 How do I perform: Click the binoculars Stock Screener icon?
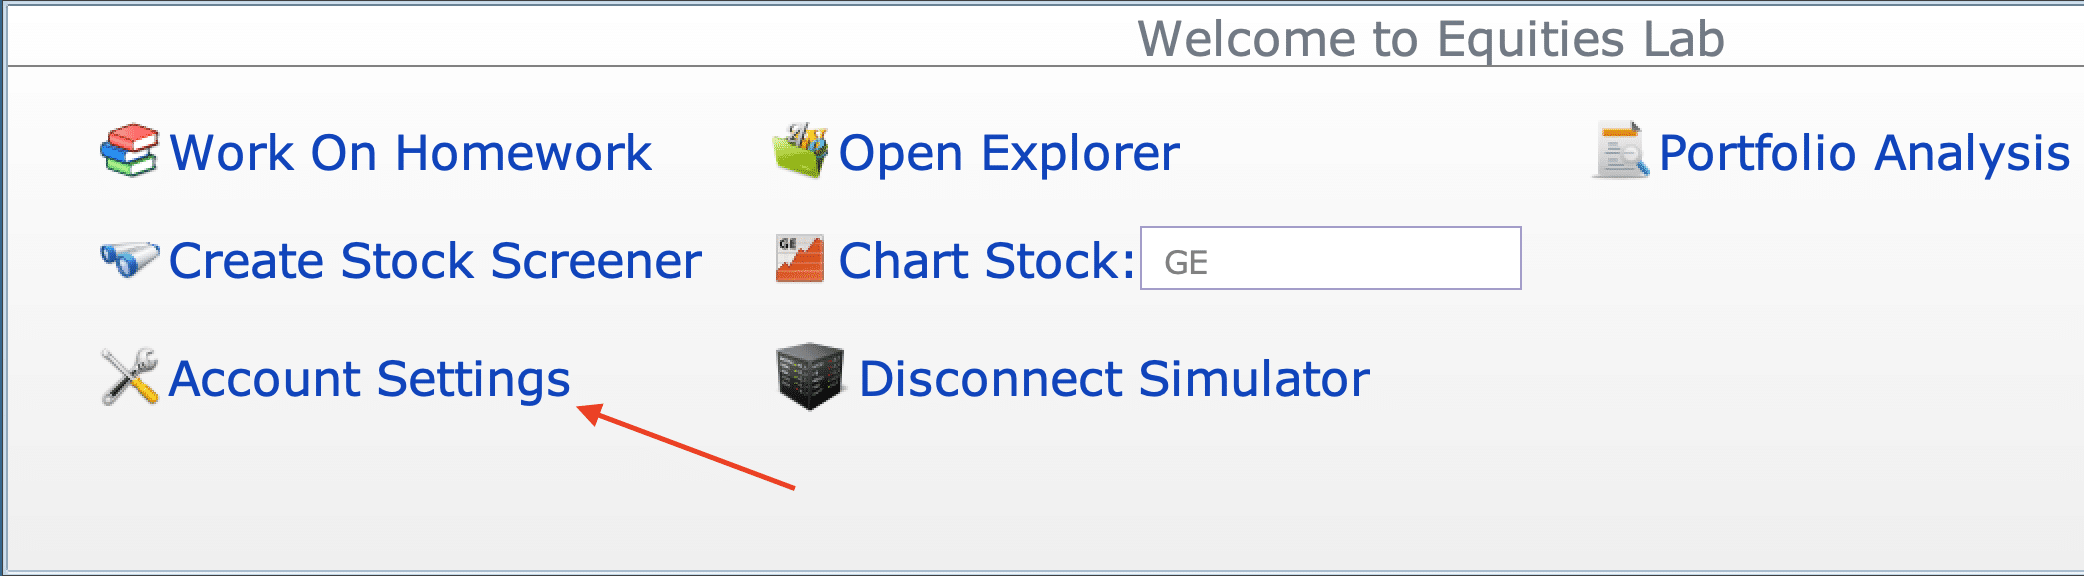click(129, 260)
